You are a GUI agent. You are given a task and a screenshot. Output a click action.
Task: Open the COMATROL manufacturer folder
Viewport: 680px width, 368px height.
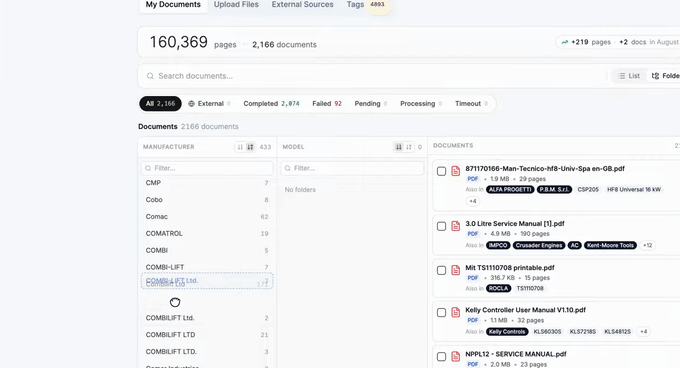pyautogui.click(x=207, y=234)
